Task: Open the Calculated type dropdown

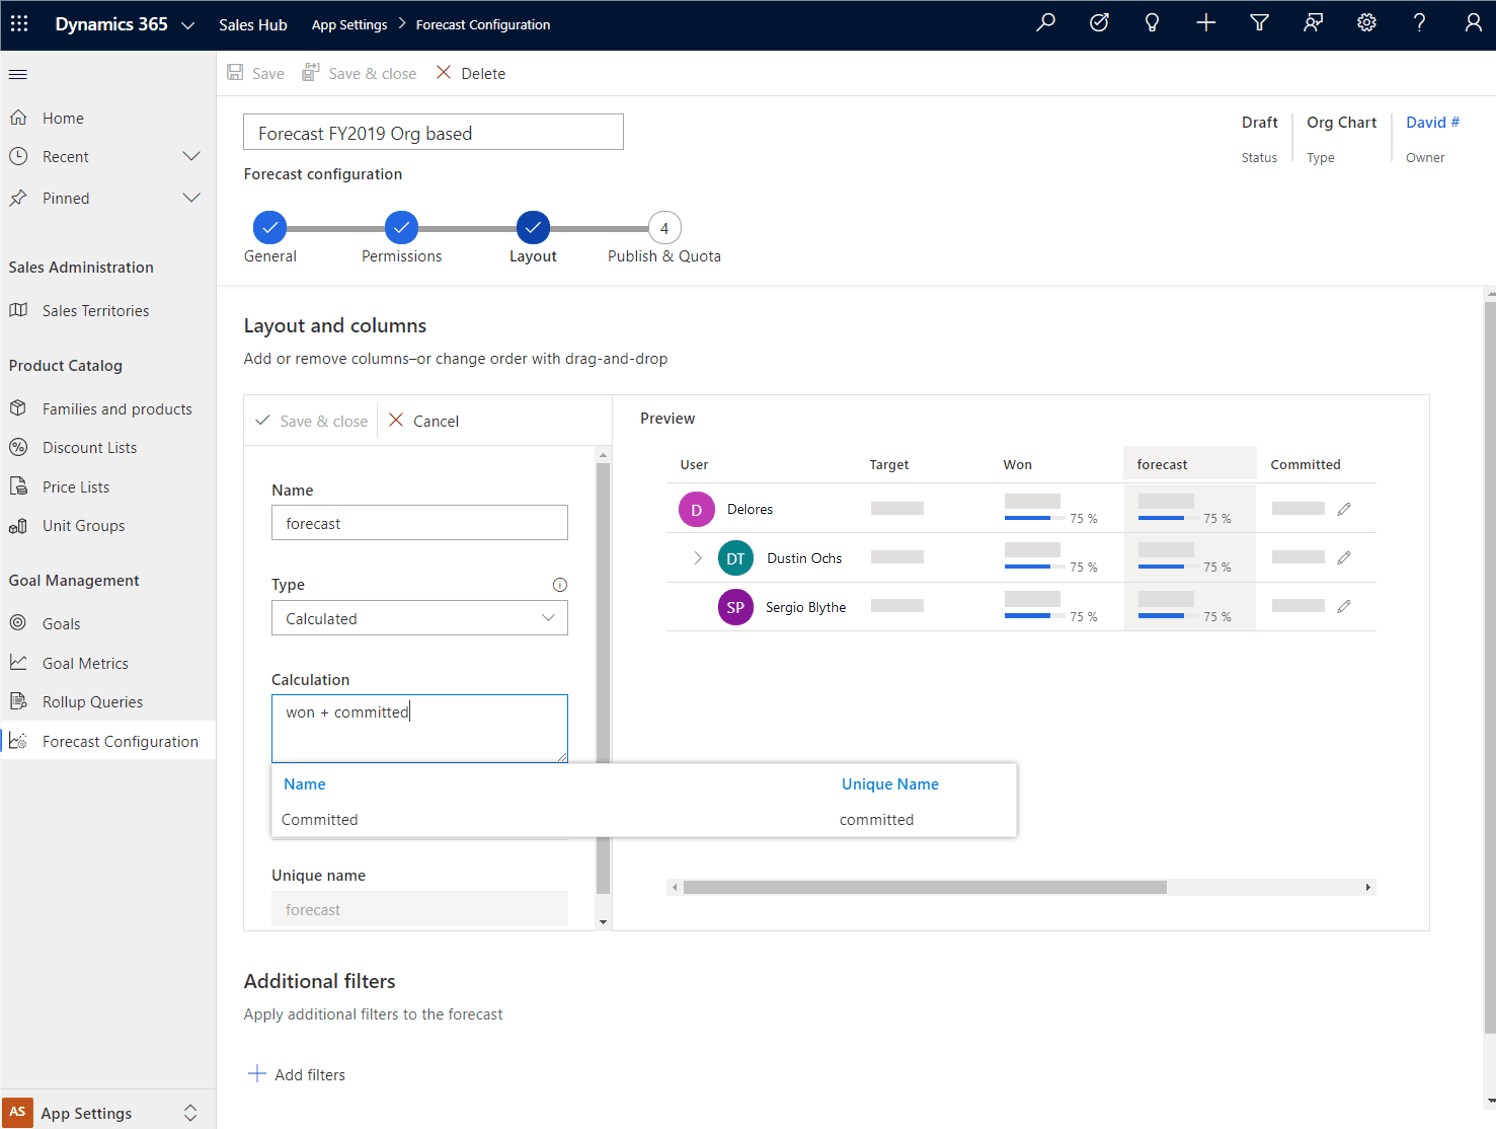Action: tap(548, 618)
